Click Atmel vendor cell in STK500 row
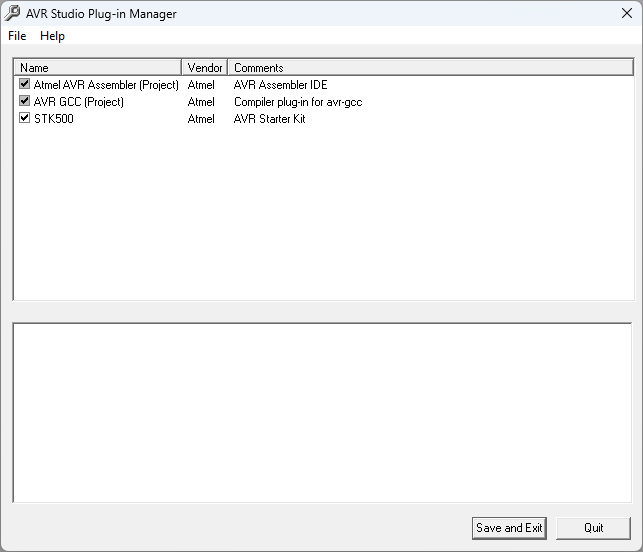The height and width of the screenshot is (552, 643). (x=201, y=119)
